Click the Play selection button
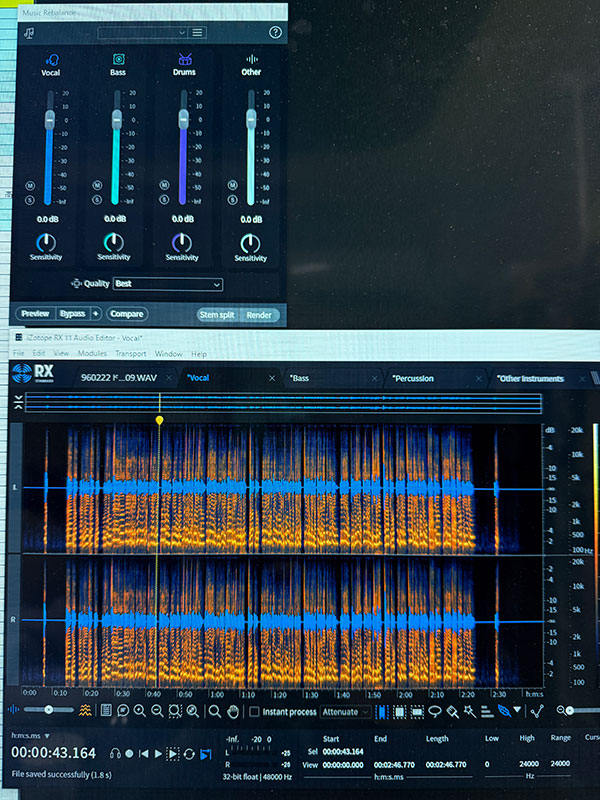This screenshot has height=800, width=600. (173, 754)
